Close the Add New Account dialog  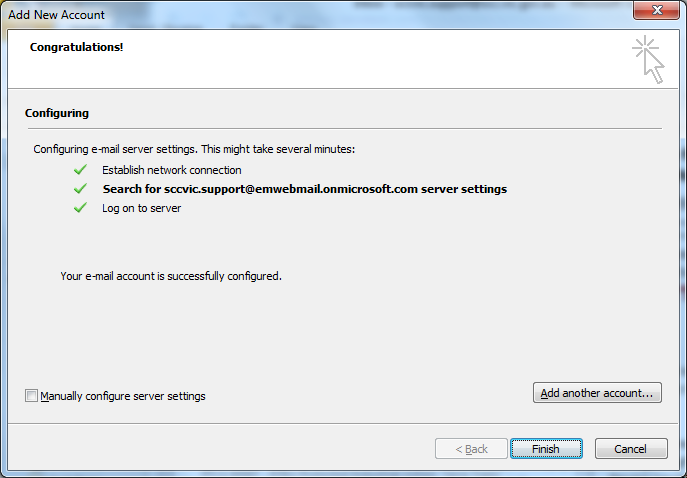click(657, 12)
